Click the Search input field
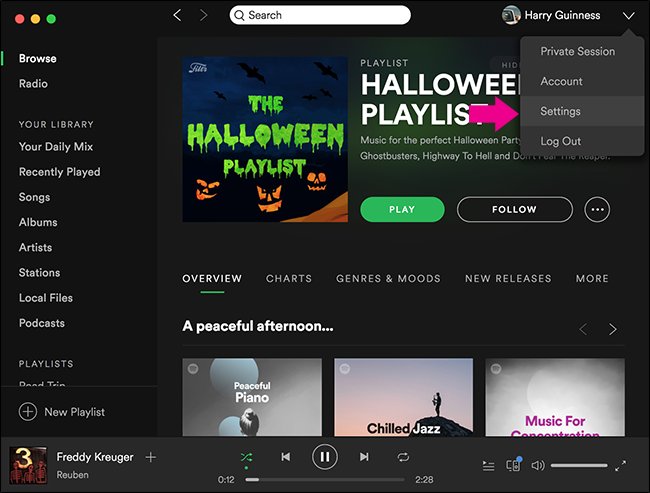This screenshot has height=493, width=650. (320, 15)
